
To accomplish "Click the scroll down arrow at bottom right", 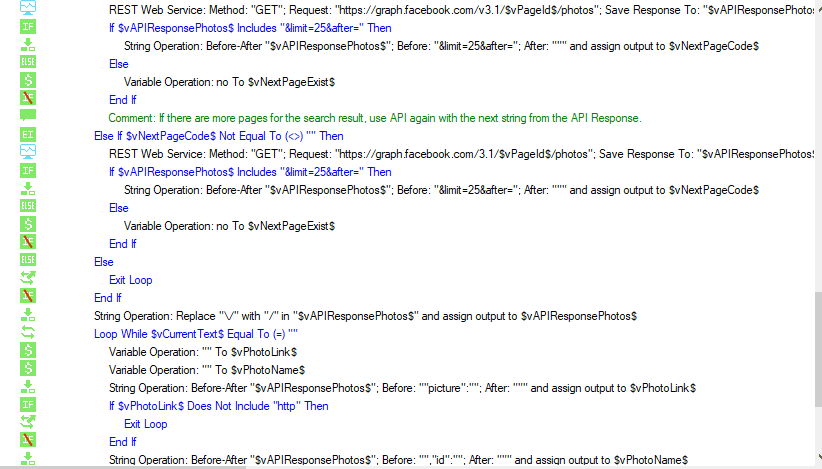I will point(818,457).
